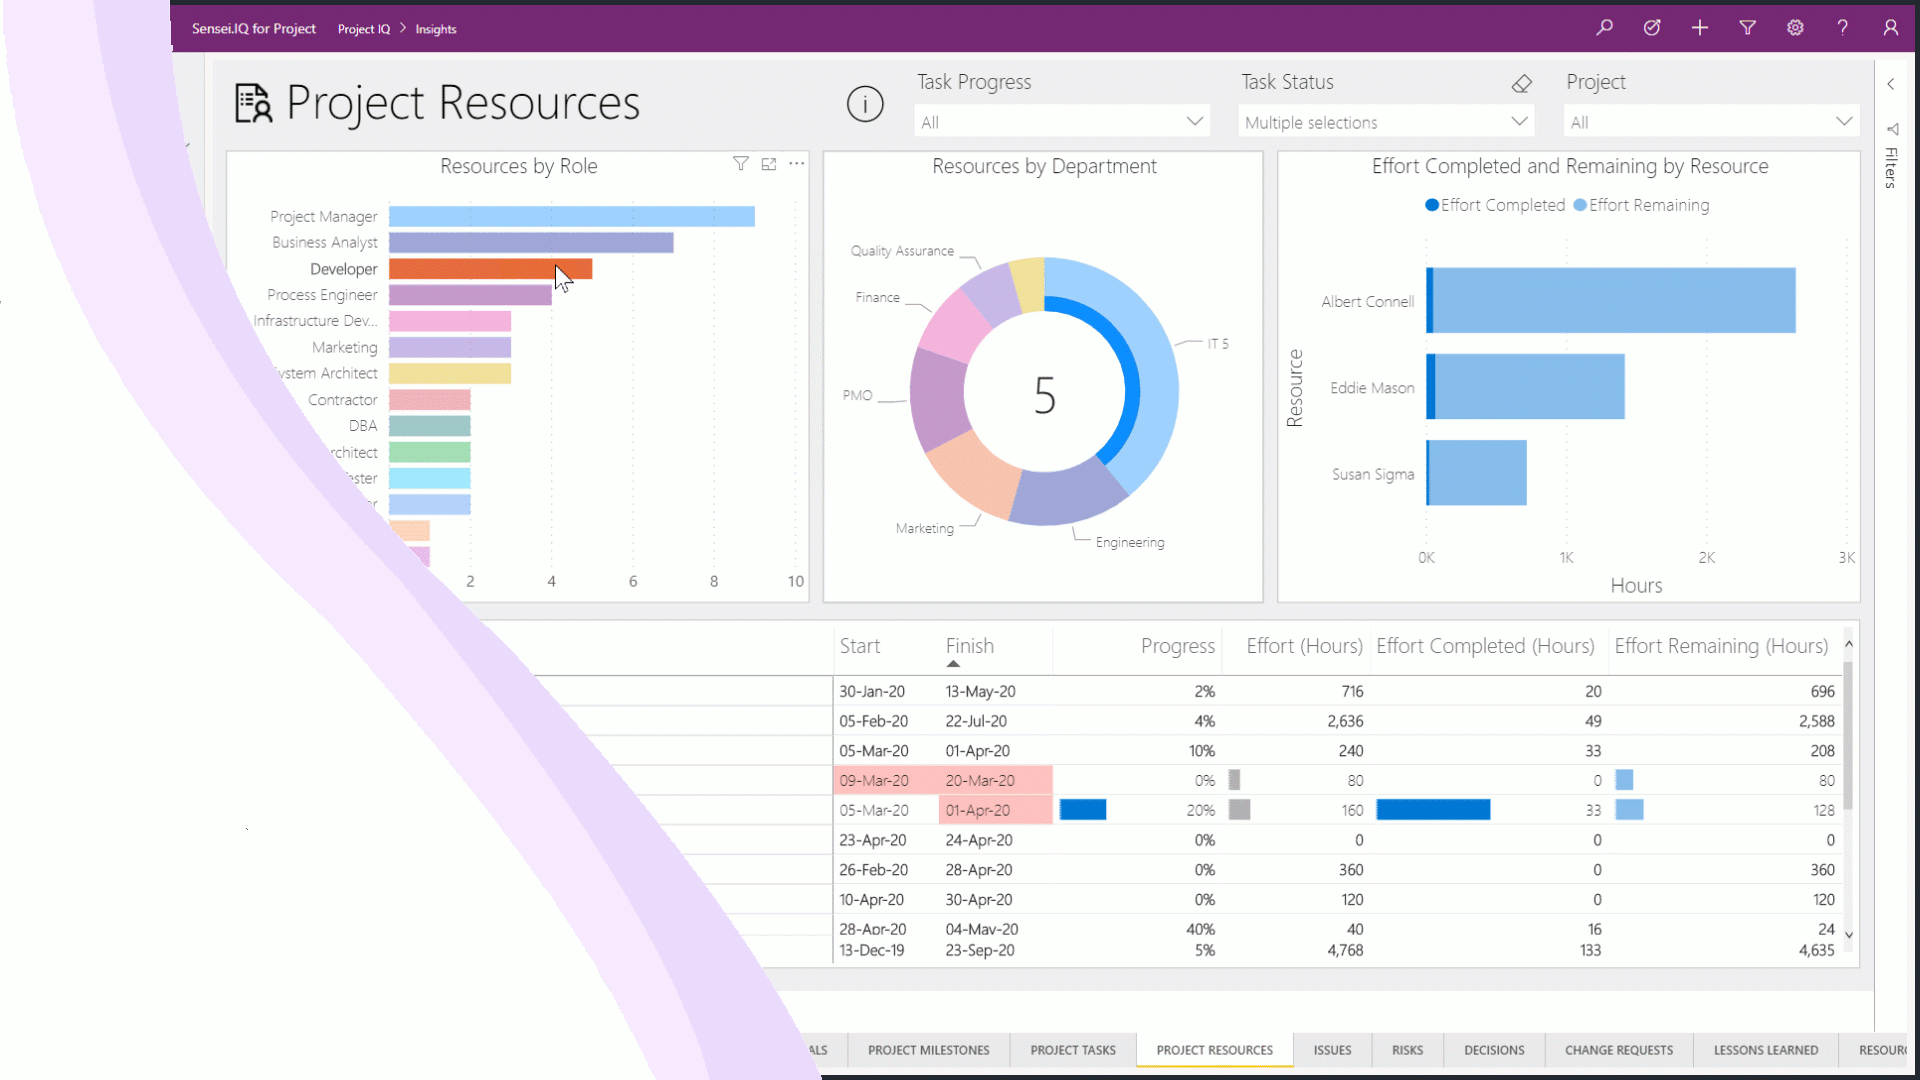Select the Project Manager bar
This screenshot has width=1920, height=1080.
(x=571, y=216)
